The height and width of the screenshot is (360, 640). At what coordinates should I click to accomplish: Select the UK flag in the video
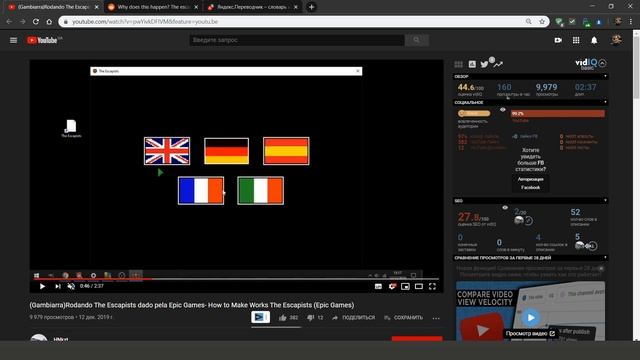click(167, 151)
